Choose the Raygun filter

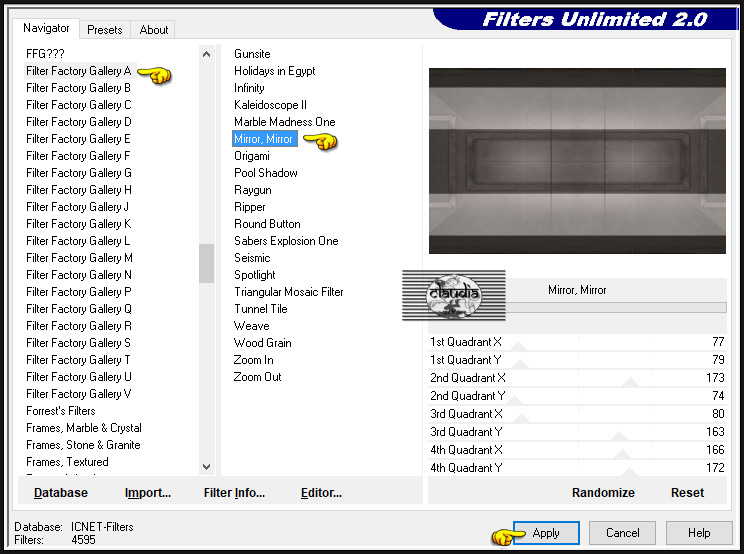click(x=253, y=190)
